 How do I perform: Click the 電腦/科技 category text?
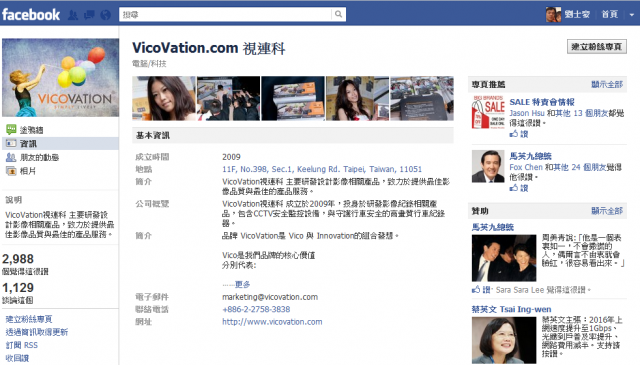[x=149, y=64]
